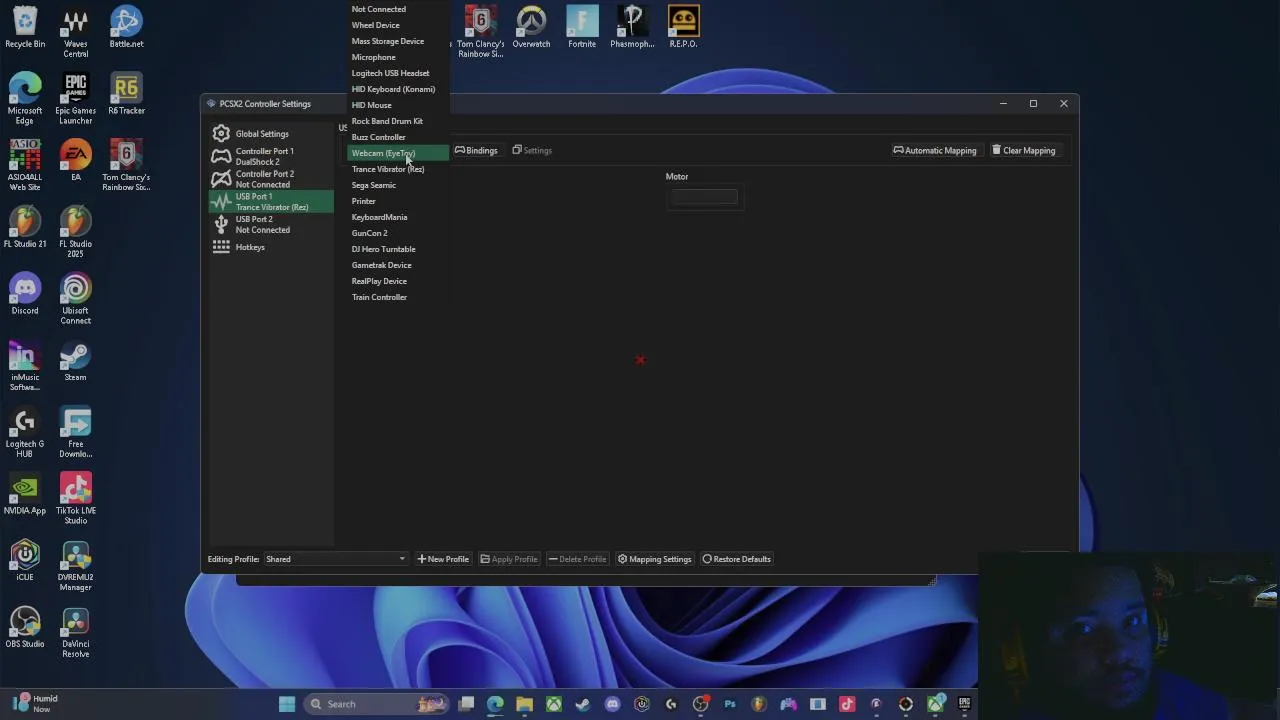Select Trance Vibrator (Rez) in dropdown list
The image size is (1280, 720).
pyautogui.click(x=398, y=169)
